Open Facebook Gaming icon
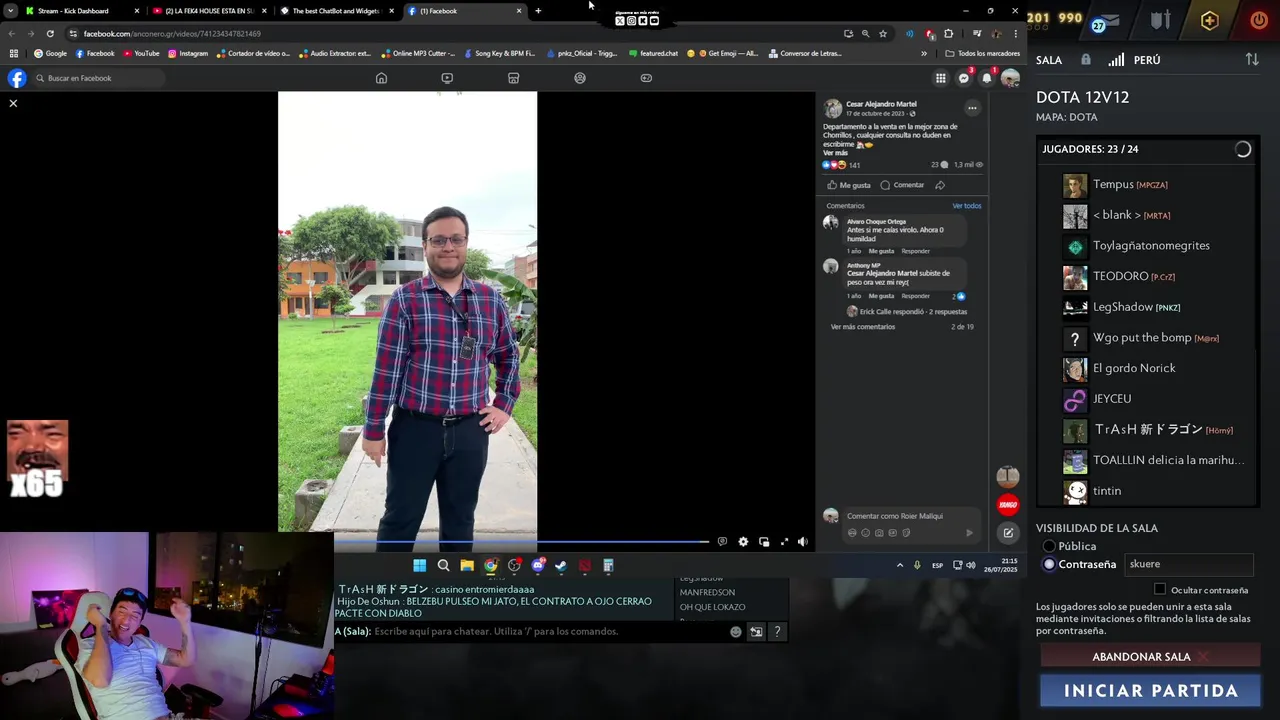Image resolution: width=1280 pixels, height=720 pixels. click(x=646, y=78)
